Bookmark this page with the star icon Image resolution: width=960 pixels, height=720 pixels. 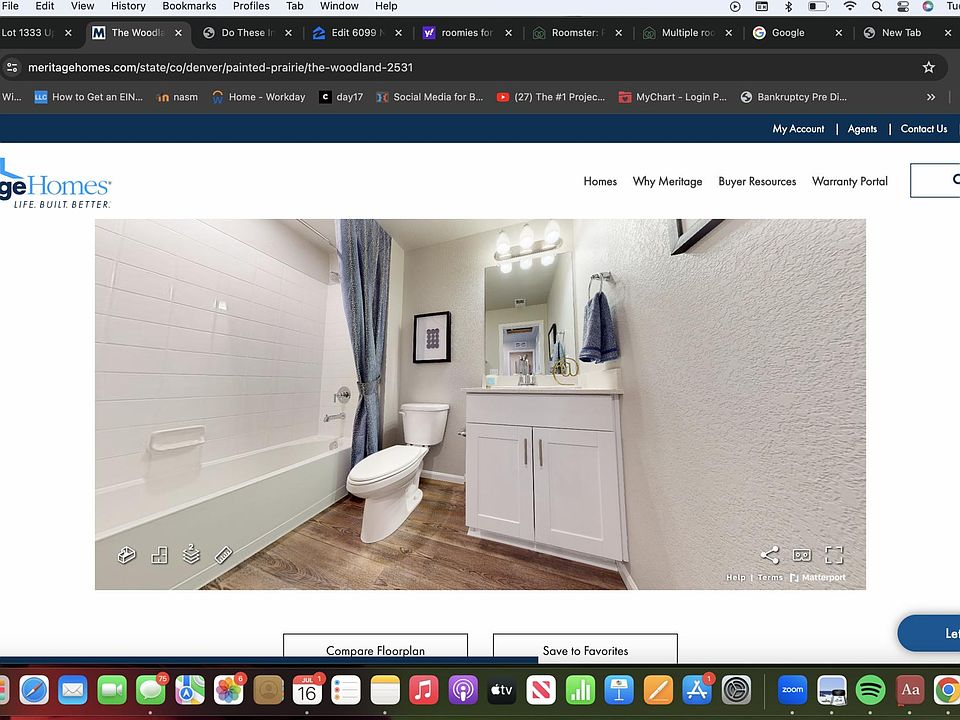coord(928,67)
